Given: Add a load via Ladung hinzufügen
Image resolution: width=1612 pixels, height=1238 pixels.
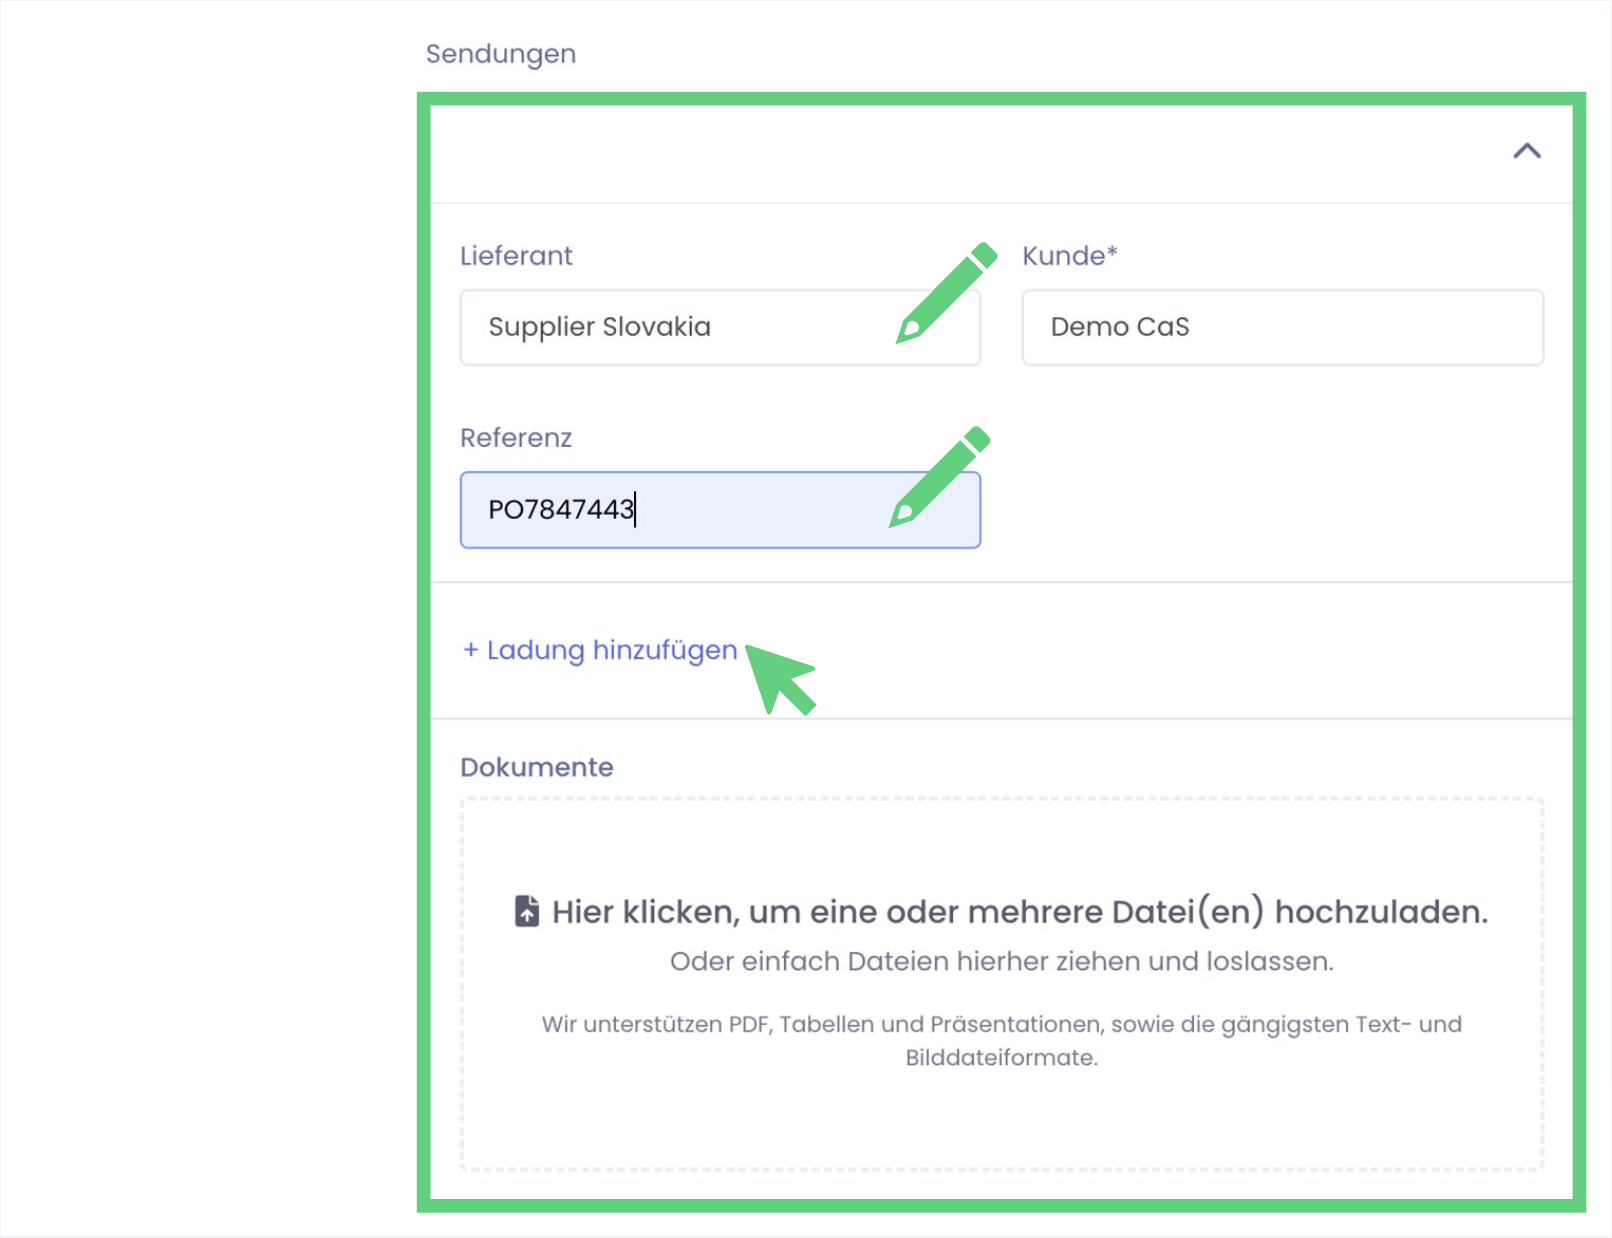Looking at the screenshot, I should tap(611, 650).
